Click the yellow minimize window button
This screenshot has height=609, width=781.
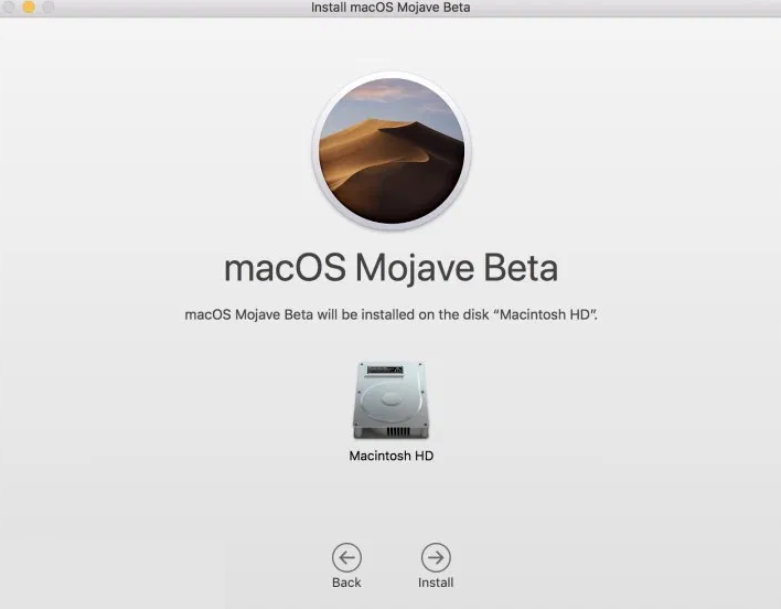coord(28,7)
